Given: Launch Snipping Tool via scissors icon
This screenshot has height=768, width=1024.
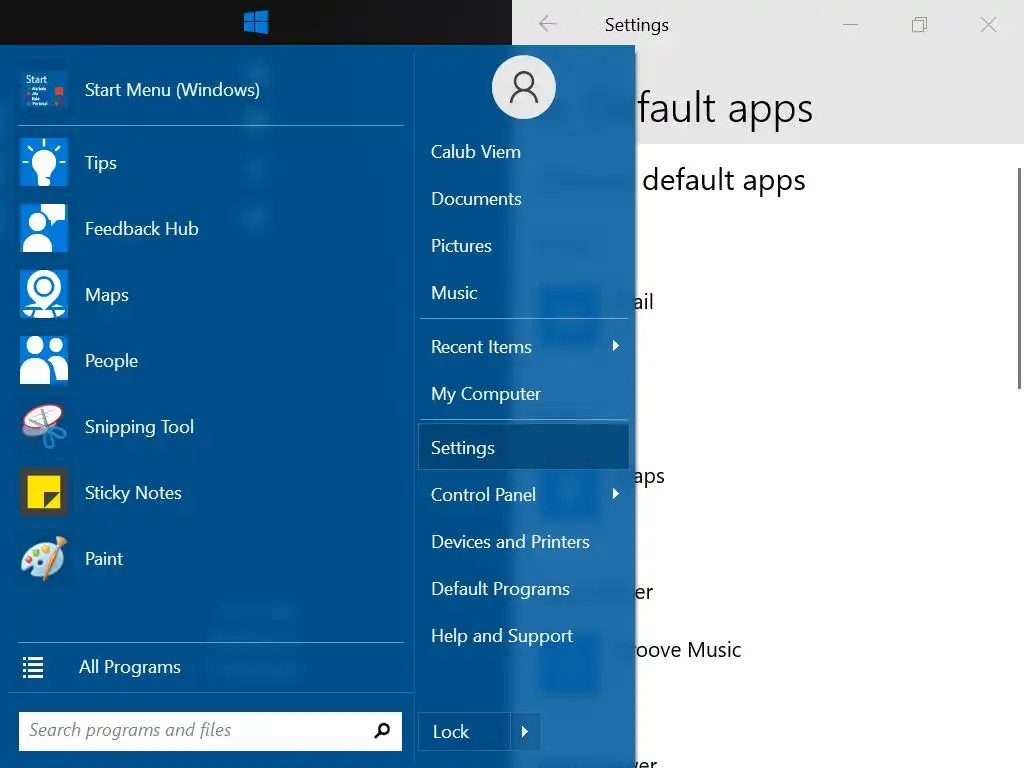Looking at the screenshot, I should click(44, 426).
